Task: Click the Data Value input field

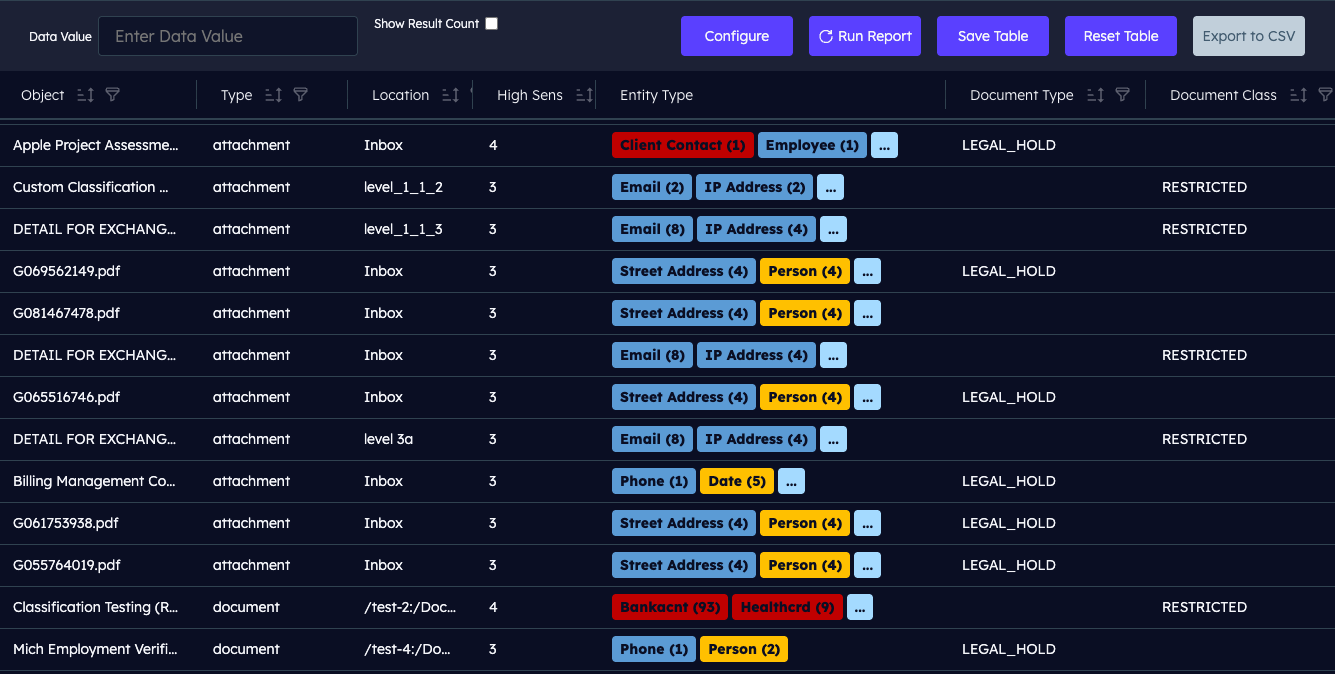Action: click(x=228, y=36)
